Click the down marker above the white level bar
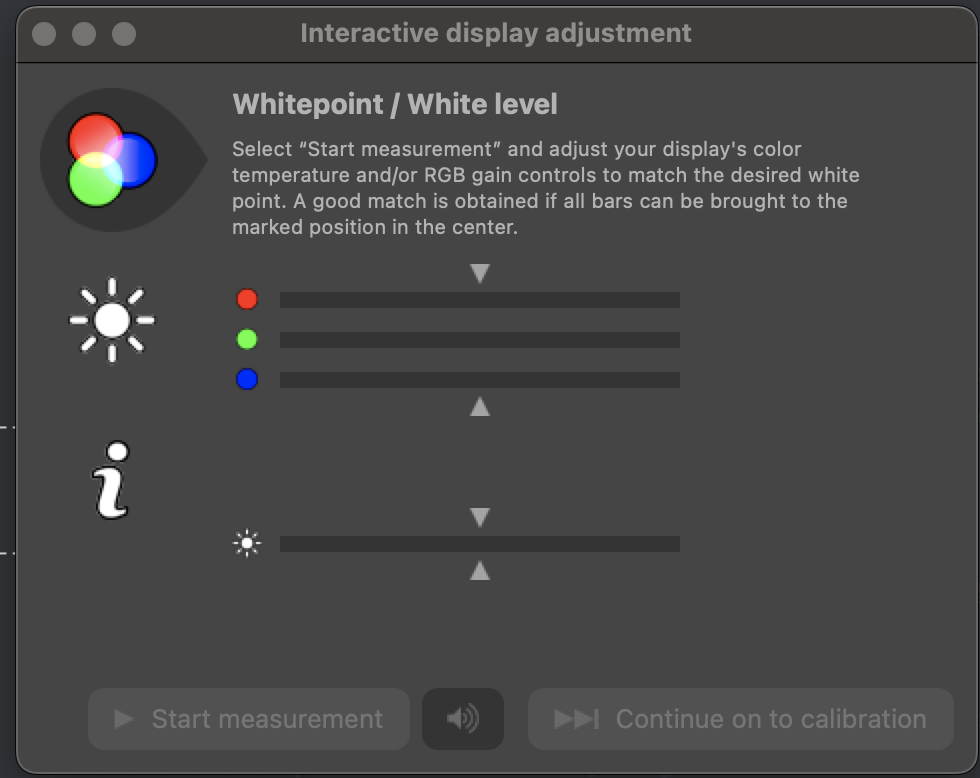980x778 pixels. coord(479,517)
